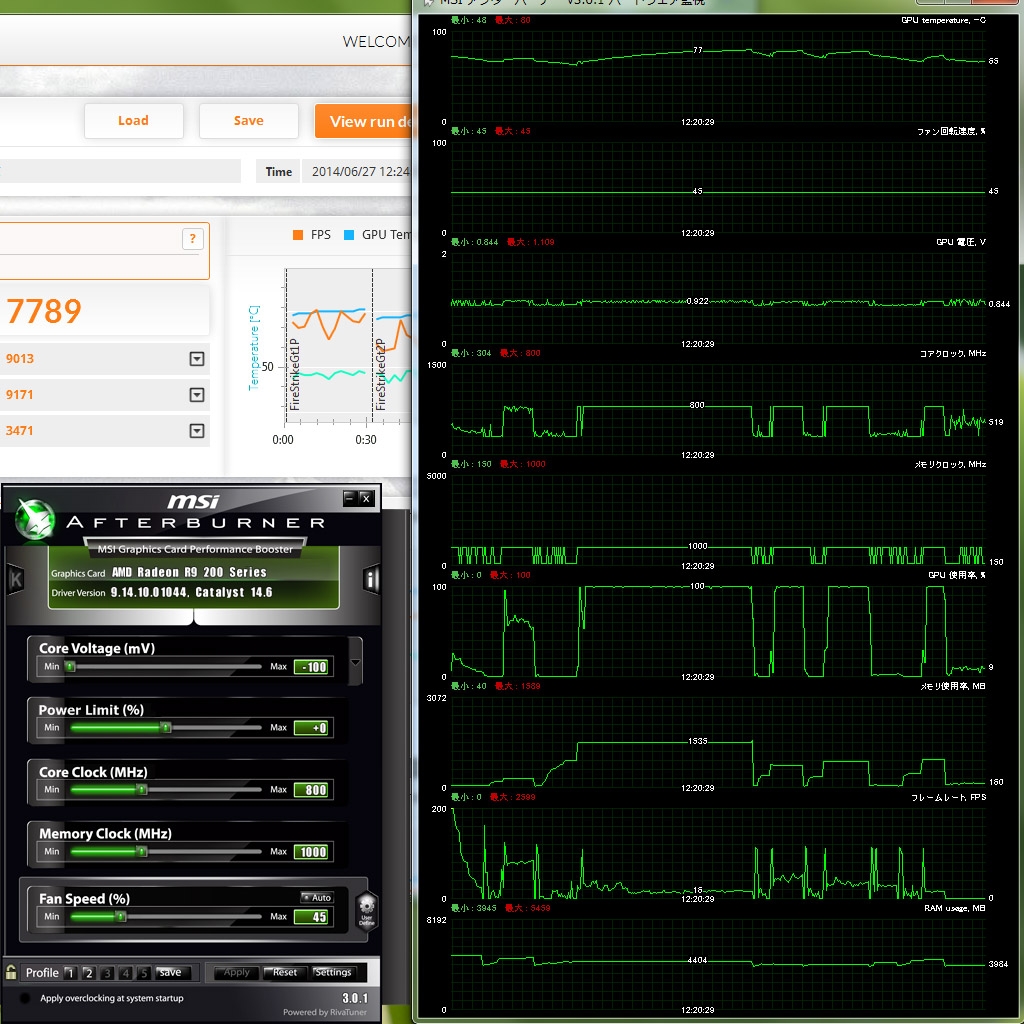Click the Power Limit value field showing +0
This screenshot has height=1024, width=1024.
313,728
